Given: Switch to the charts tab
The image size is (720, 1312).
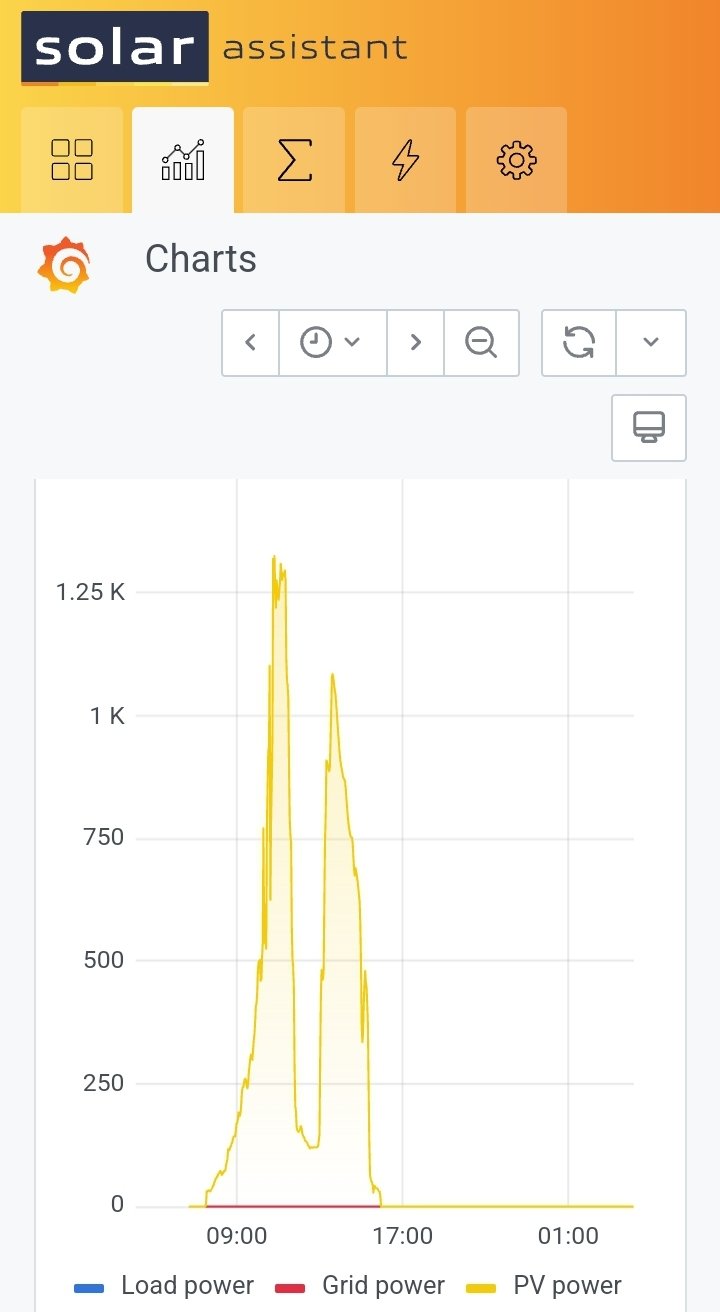Looking at the screenshot, I should click(x=183, y=160).
